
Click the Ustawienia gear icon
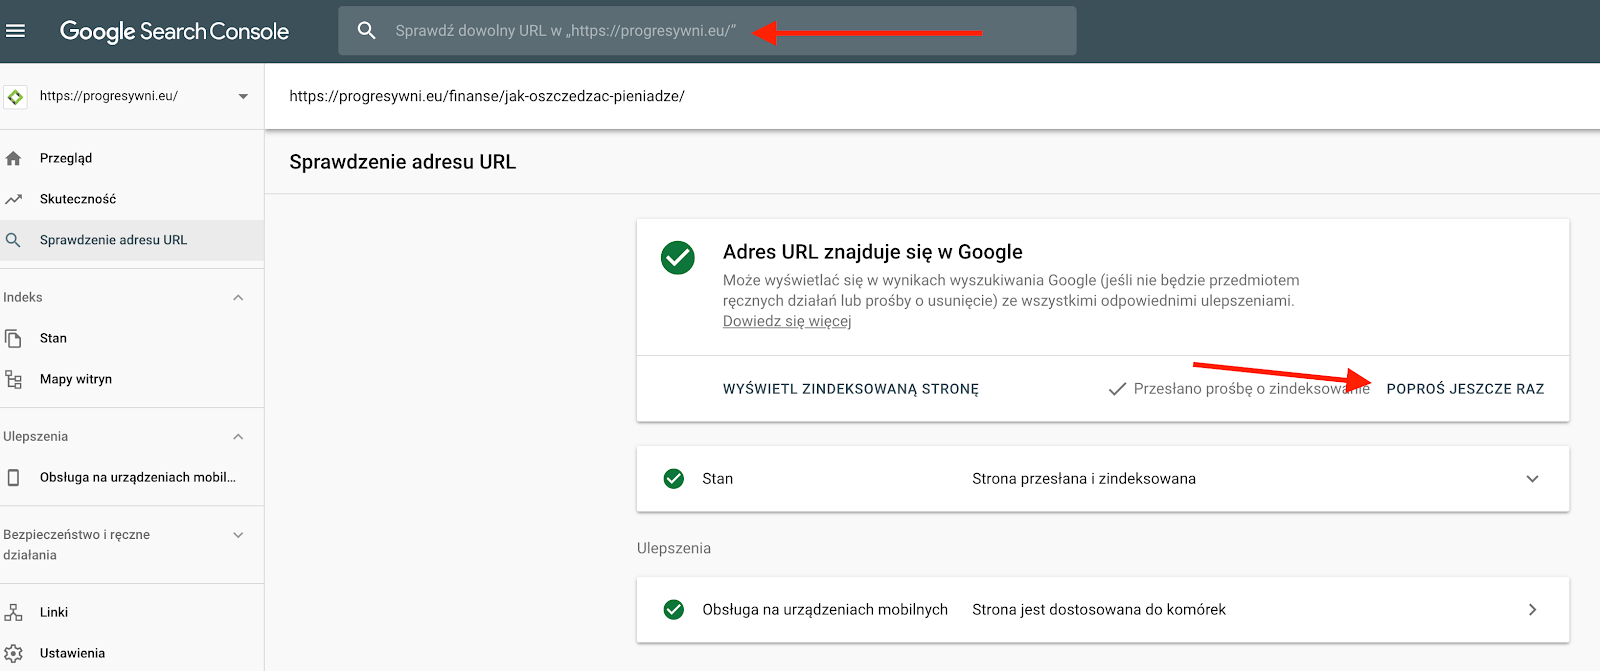pos(13,653)
